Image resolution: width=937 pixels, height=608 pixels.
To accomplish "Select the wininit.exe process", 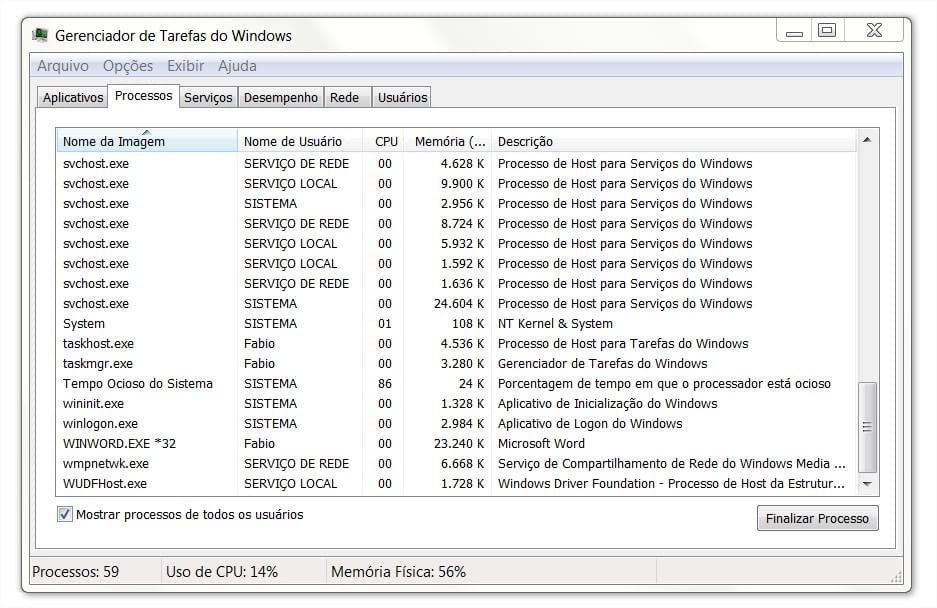I will pos(457,404).
